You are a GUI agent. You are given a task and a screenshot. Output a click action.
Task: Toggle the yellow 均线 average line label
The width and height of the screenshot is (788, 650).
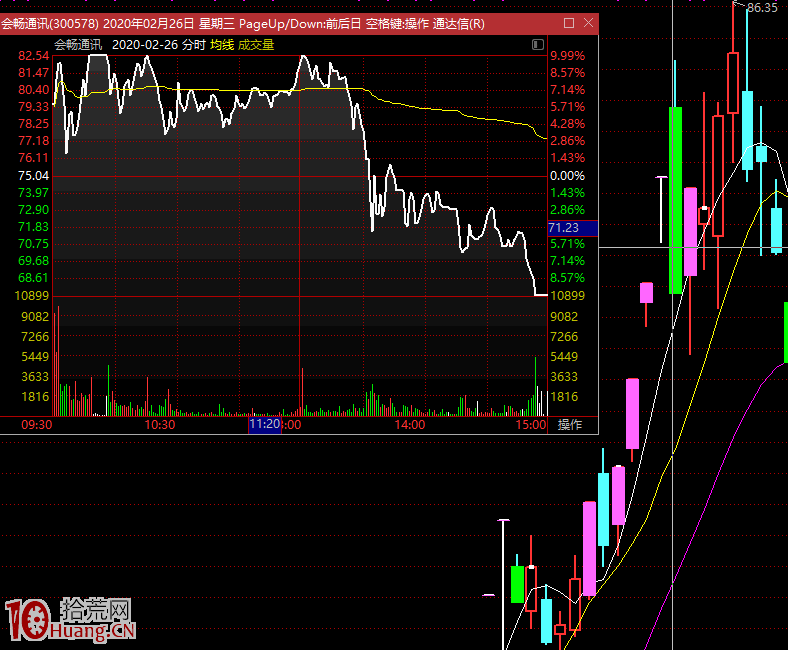221,44
